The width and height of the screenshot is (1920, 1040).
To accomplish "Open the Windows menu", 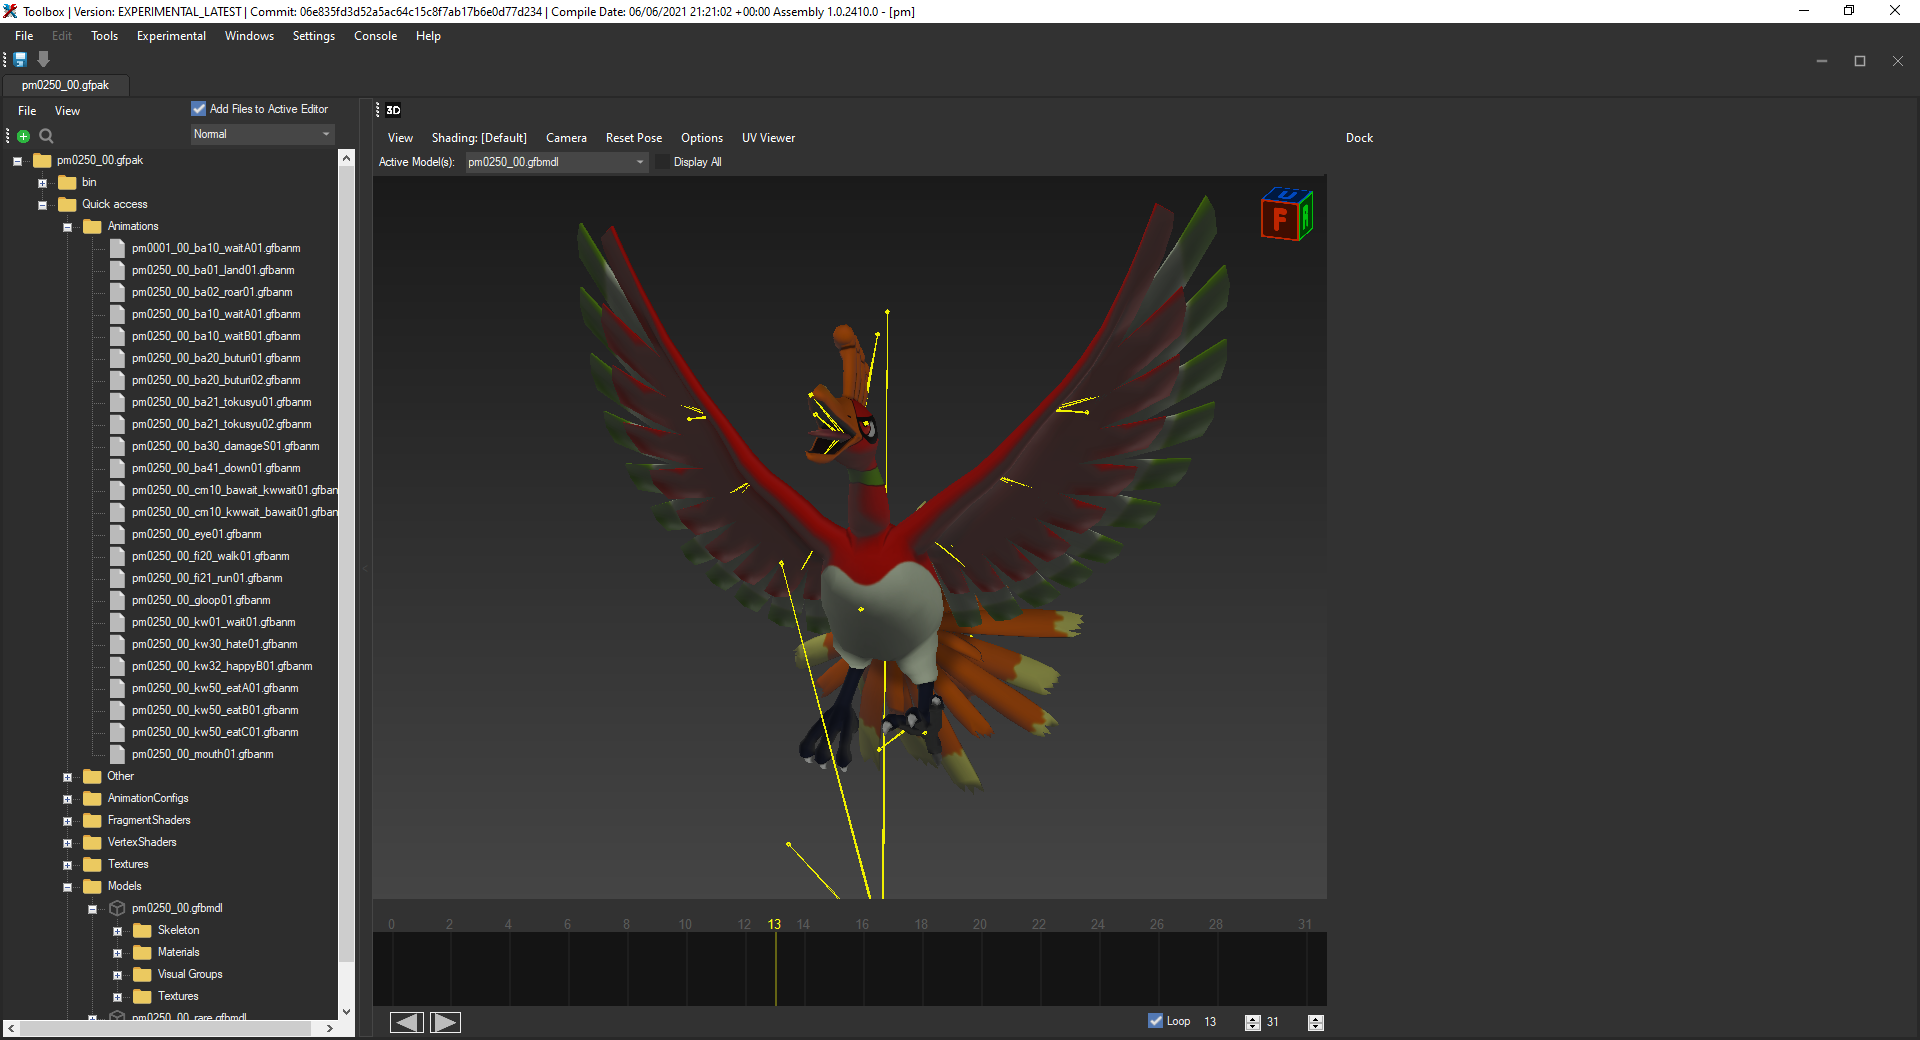I will (249, 36).
